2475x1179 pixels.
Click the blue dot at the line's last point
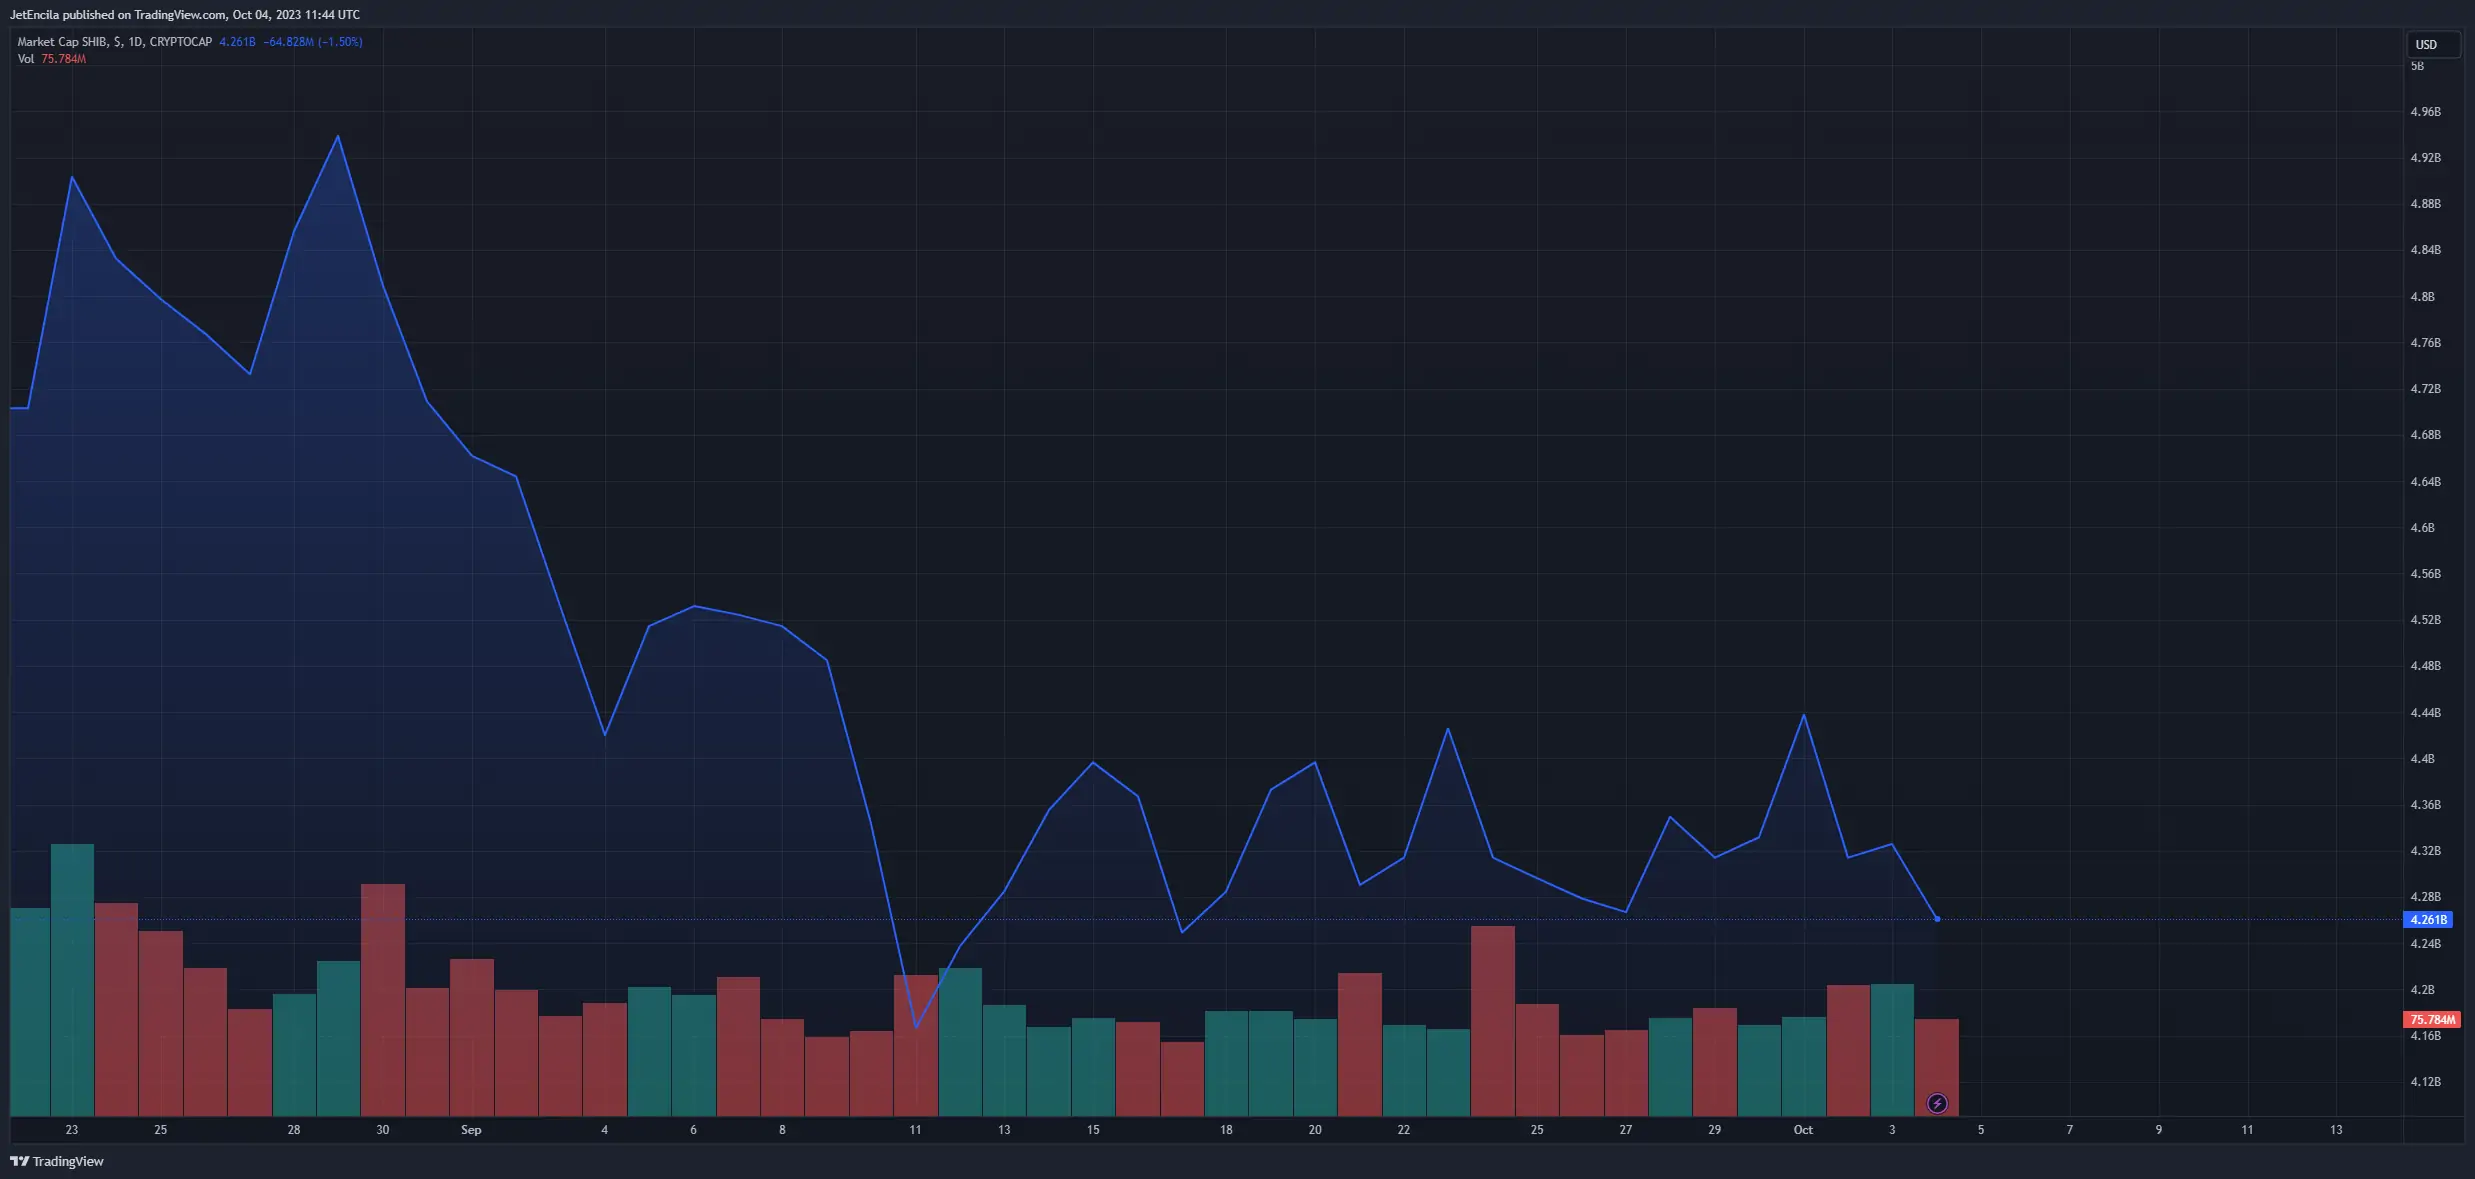click(1937, 919)
